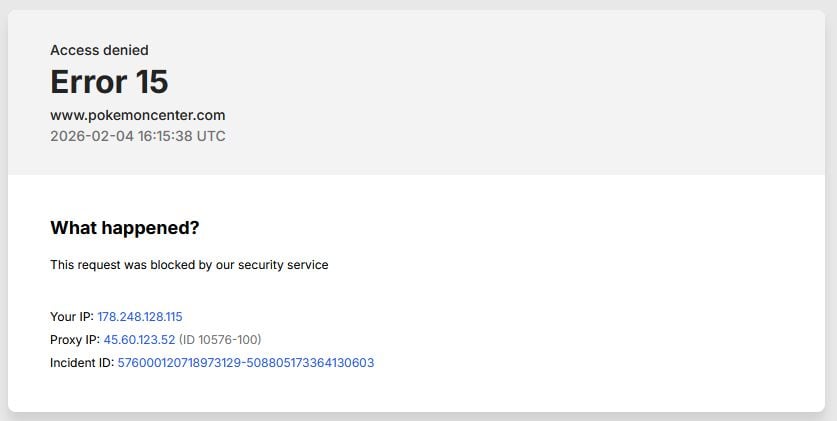Click the blocked by security service message
This screenshot has width=837, height=421.
pyautogui.click(x=189, y=265)
